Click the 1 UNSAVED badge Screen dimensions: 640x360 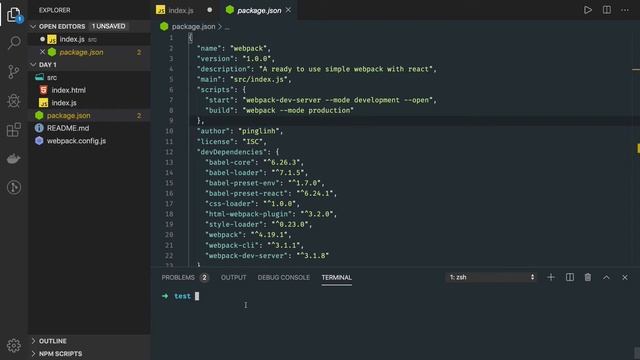[108, 26]
